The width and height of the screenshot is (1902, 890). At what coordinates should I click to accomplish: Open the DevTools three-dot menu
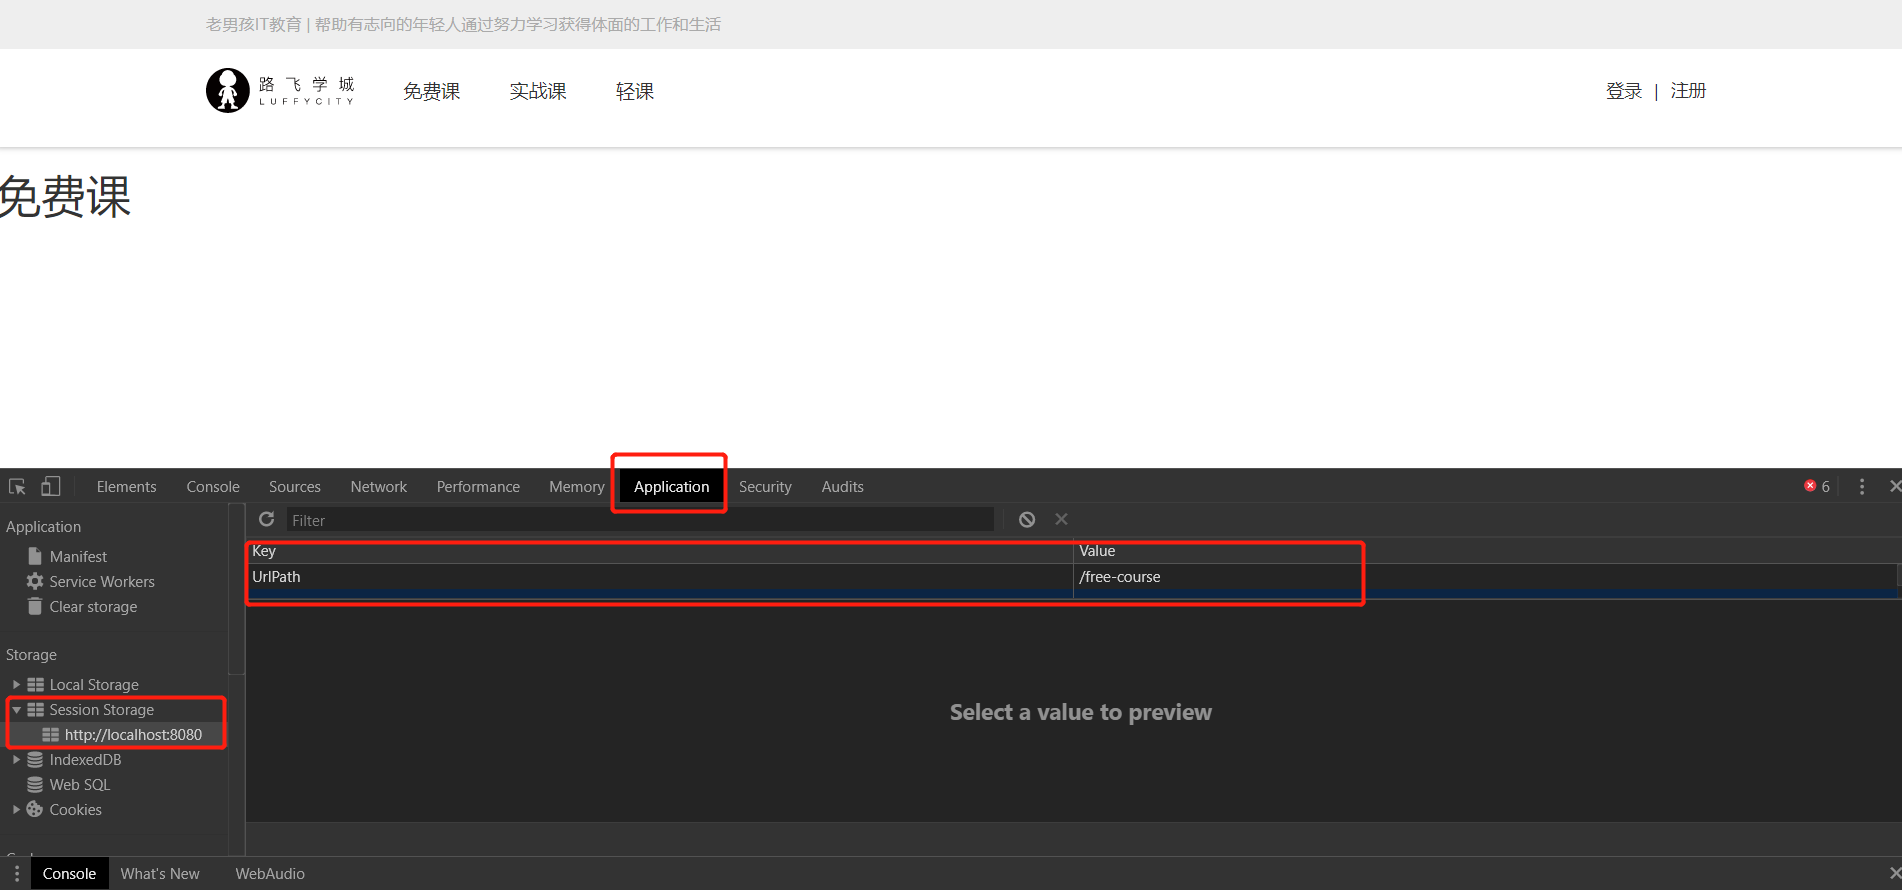coord(1862,486)
